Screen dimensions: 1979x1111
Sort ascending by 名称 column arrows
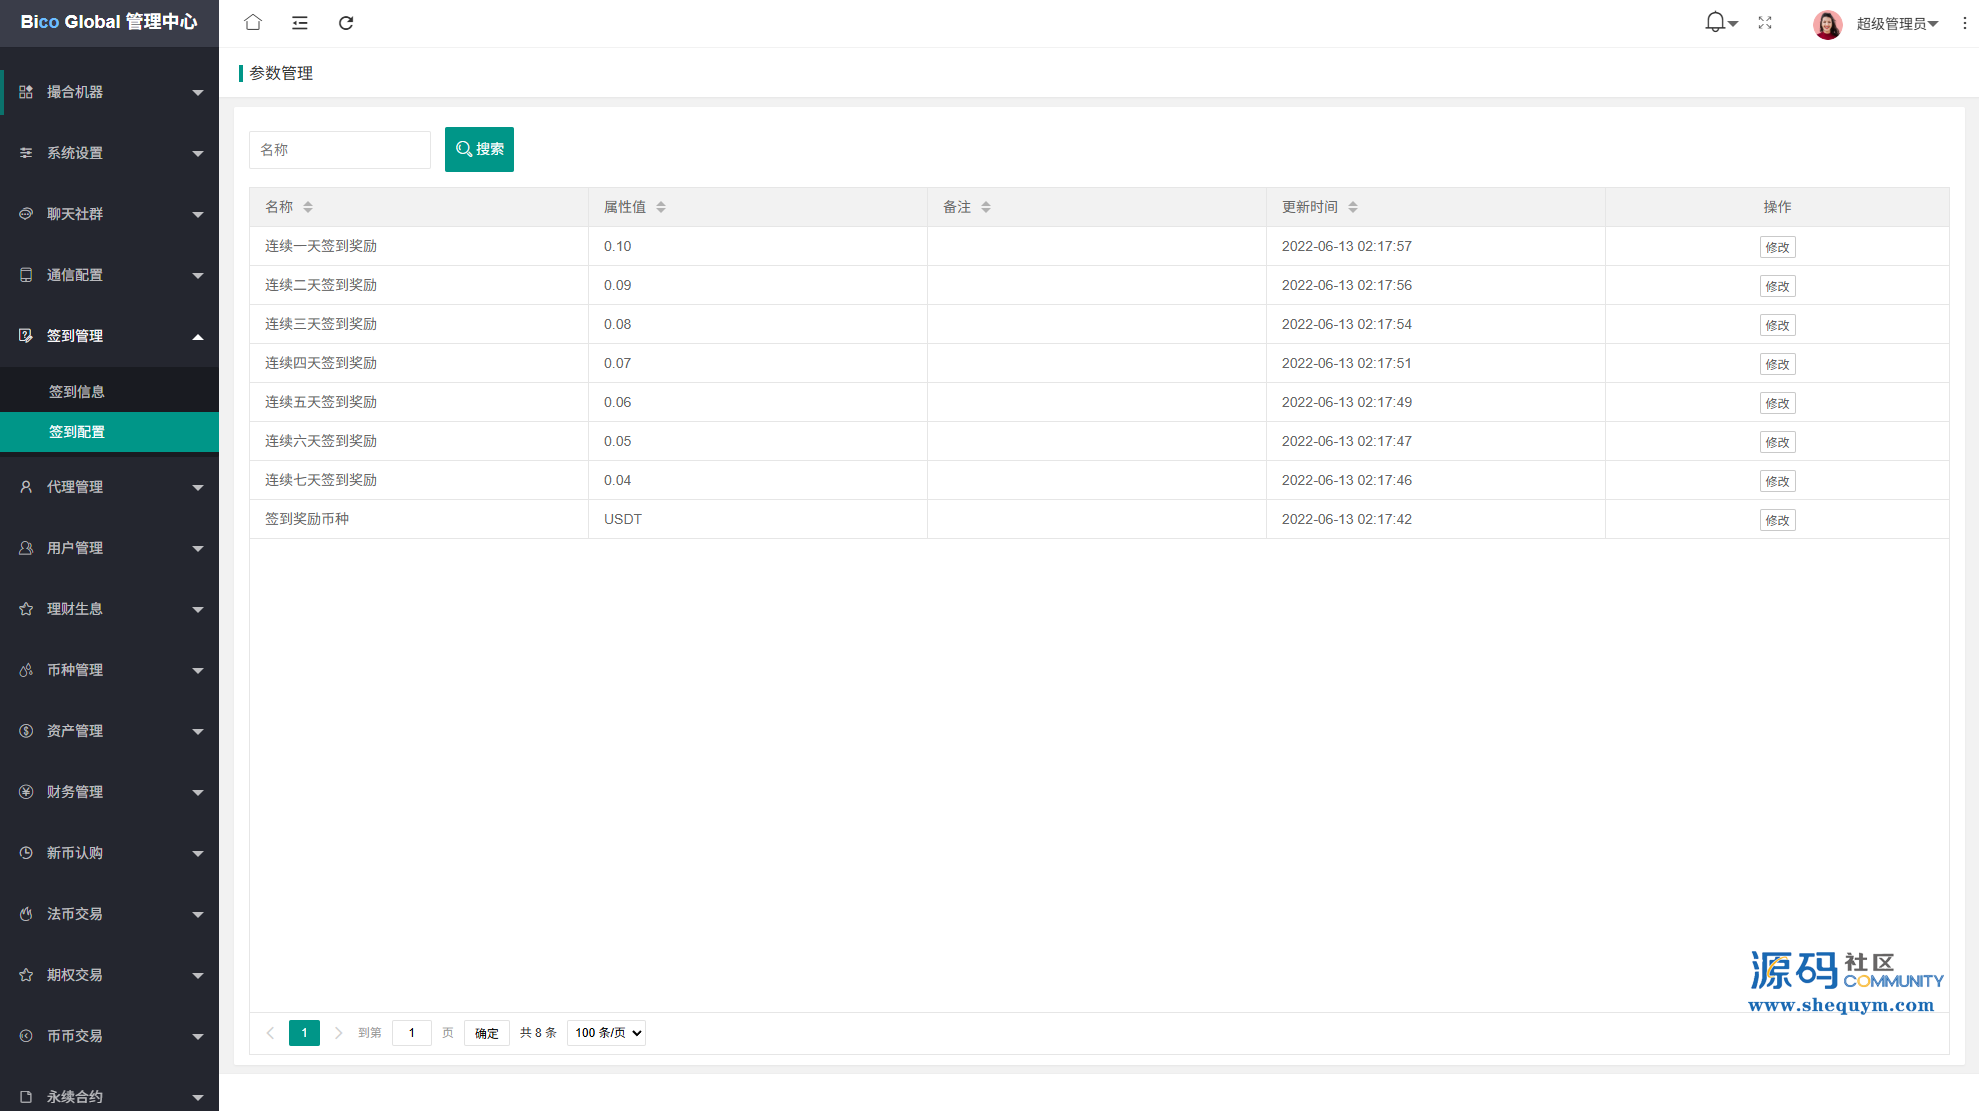tap(308, 203)
